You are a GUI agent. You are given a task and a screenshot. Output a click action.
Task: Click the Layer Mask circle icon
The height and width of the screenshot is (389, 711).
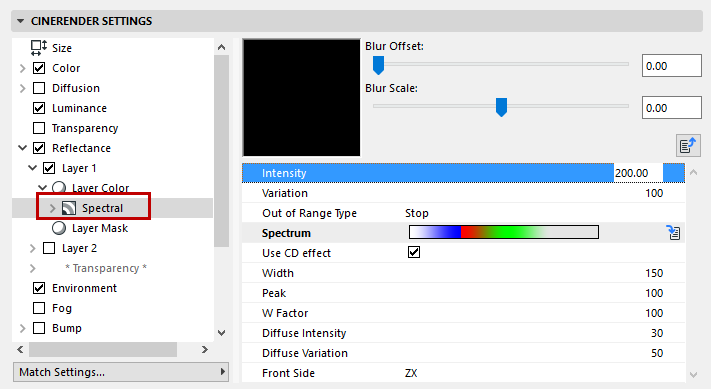click(x=59, y=228)
